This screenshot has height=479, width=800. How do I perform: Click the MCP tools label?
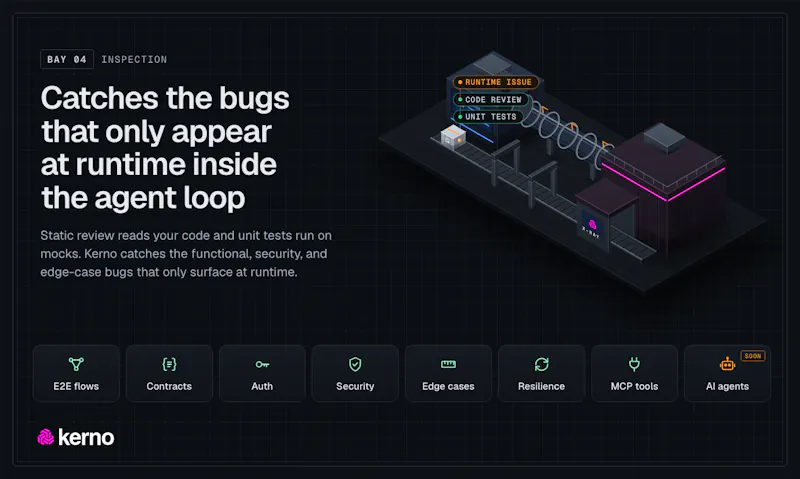[634, 387]
